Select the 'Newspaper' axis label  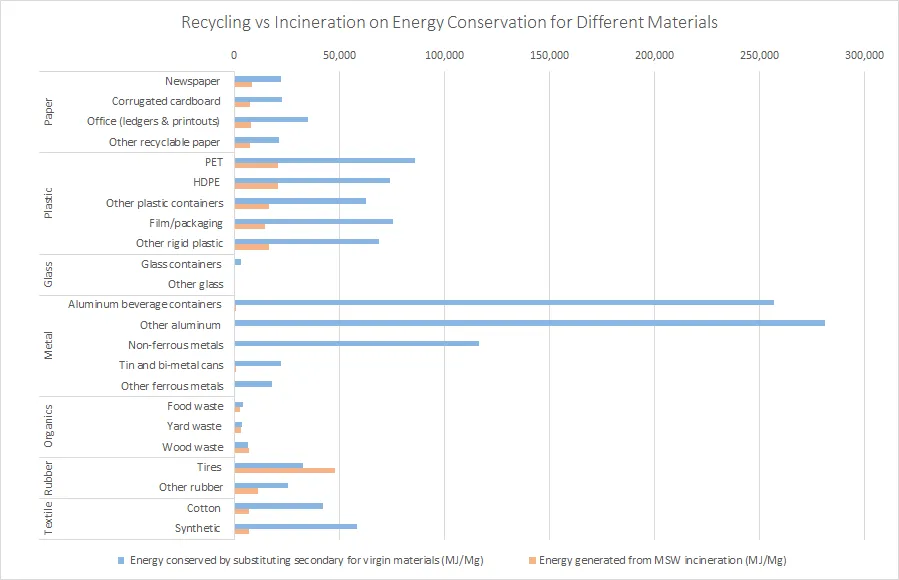[x=193, y=81]
